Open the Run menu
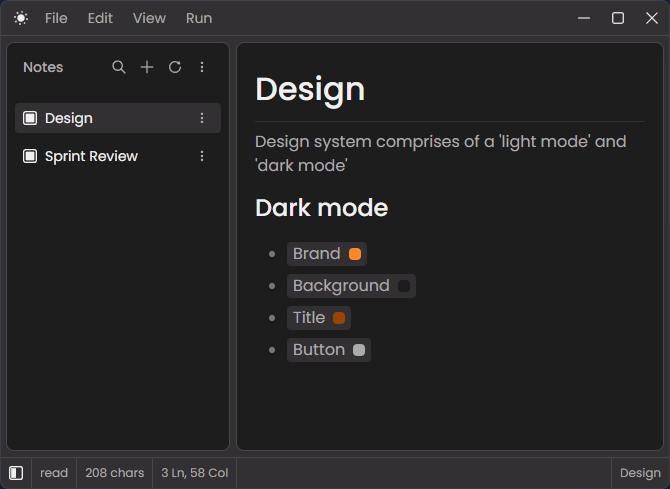The width and height of the screenshot is (670, 489). [x=199, y=18]
